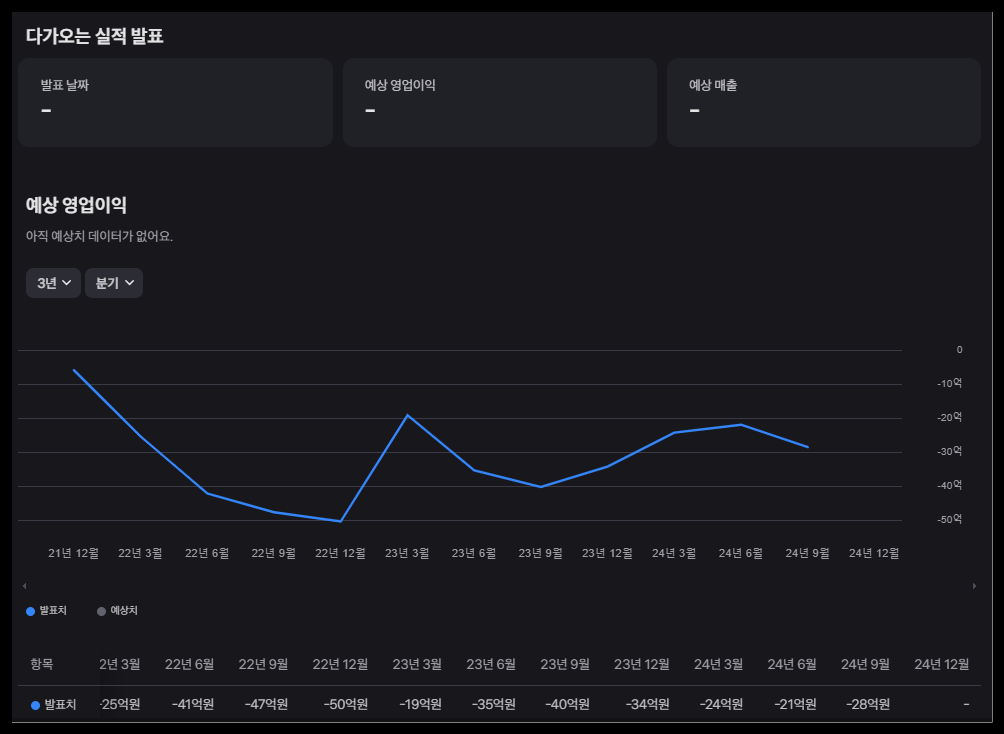The width and height of the screenshot is (1004, 734).
Task: Click the -41억원 table cell
Action: click(x=193, y=705)
